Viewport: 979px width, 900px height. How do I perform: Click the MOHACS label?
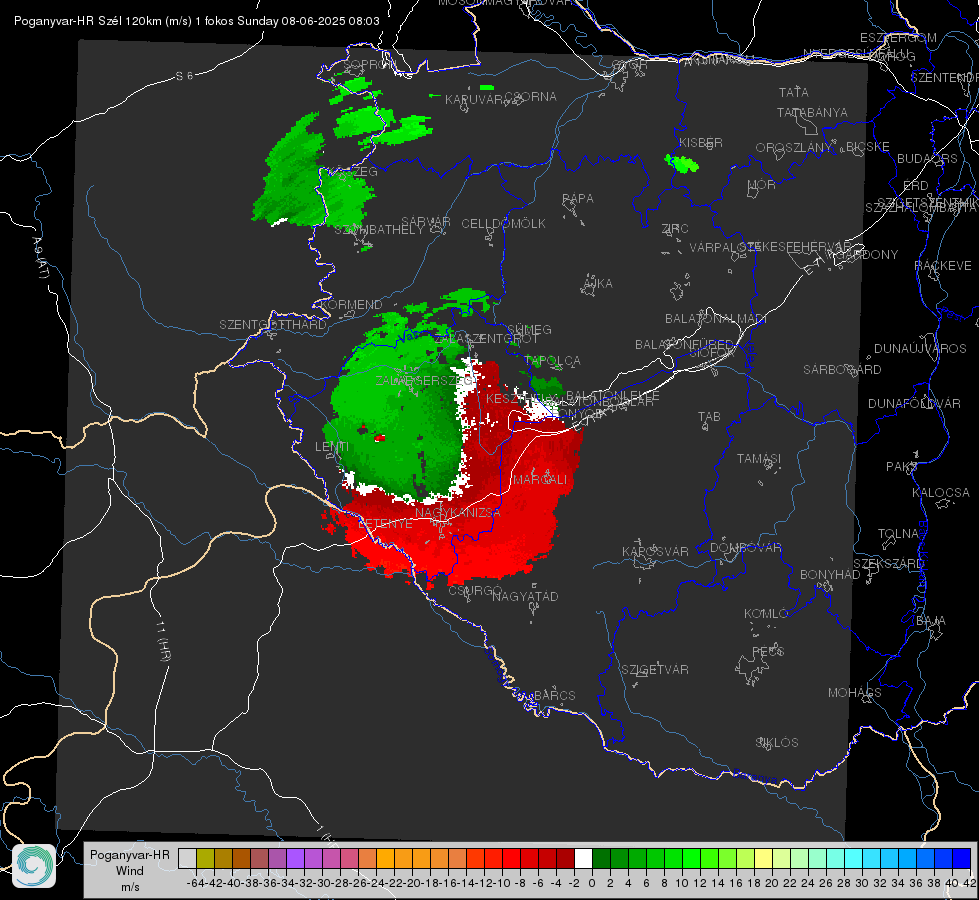[855, 693]
